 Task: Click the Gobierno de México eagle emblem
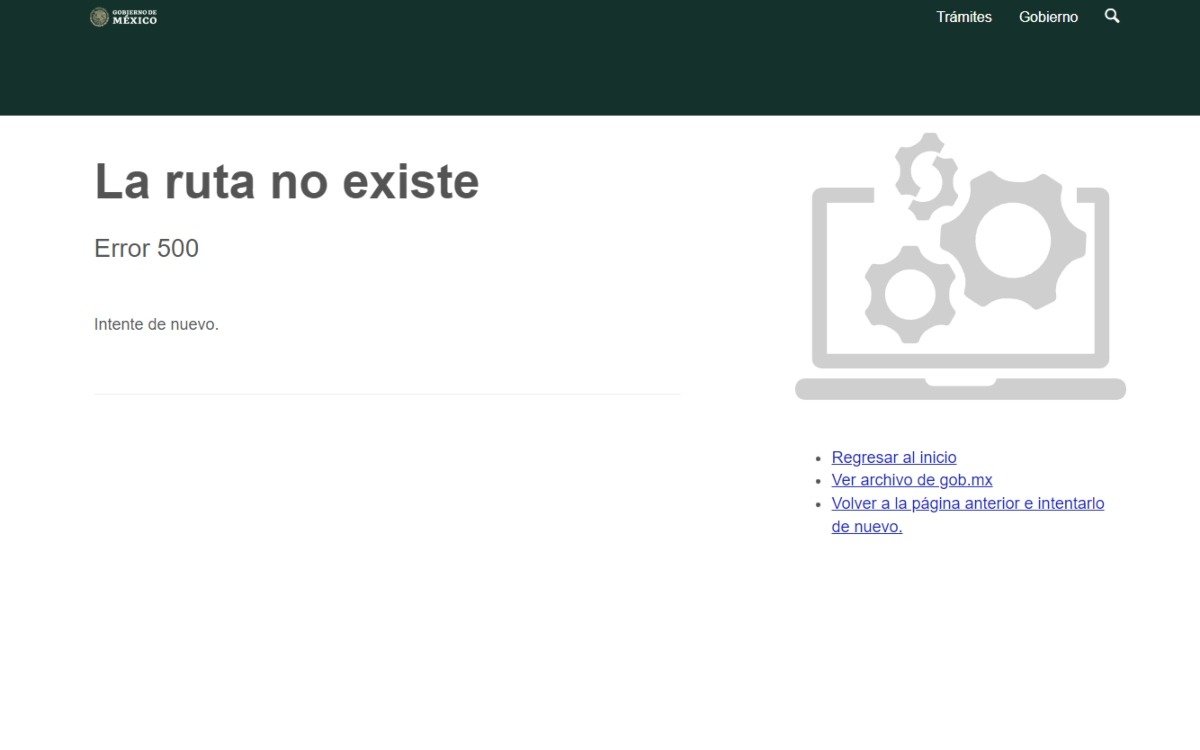tap(101, 17)
